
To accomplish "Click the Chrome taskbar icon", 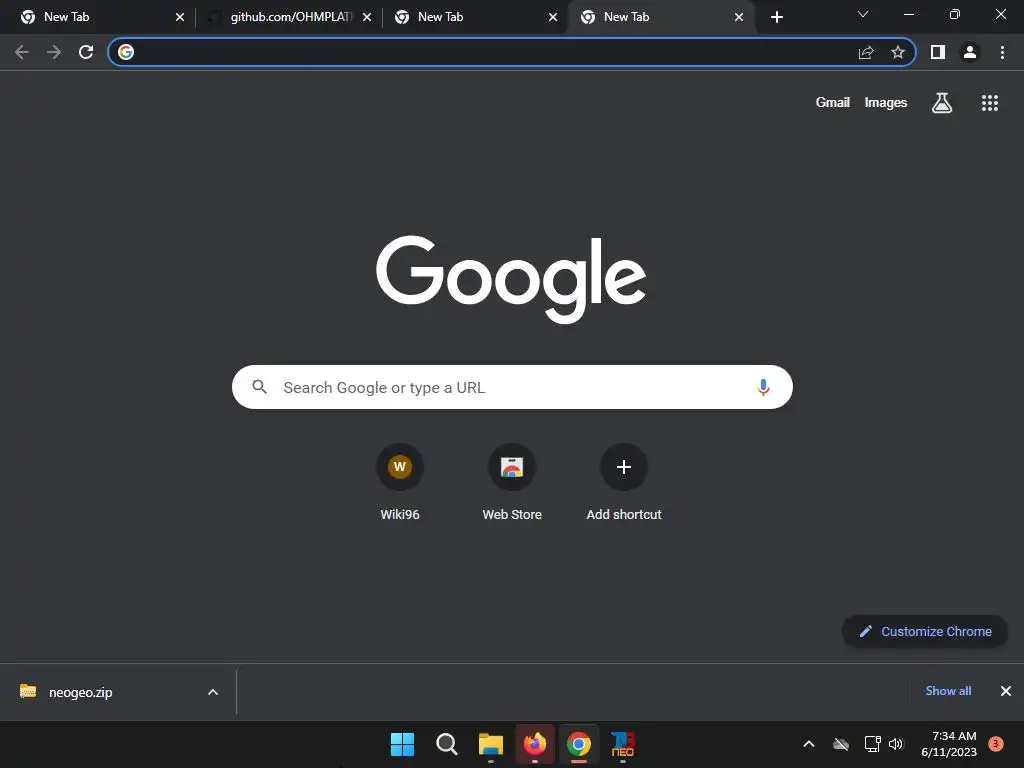I will [579, 744].
